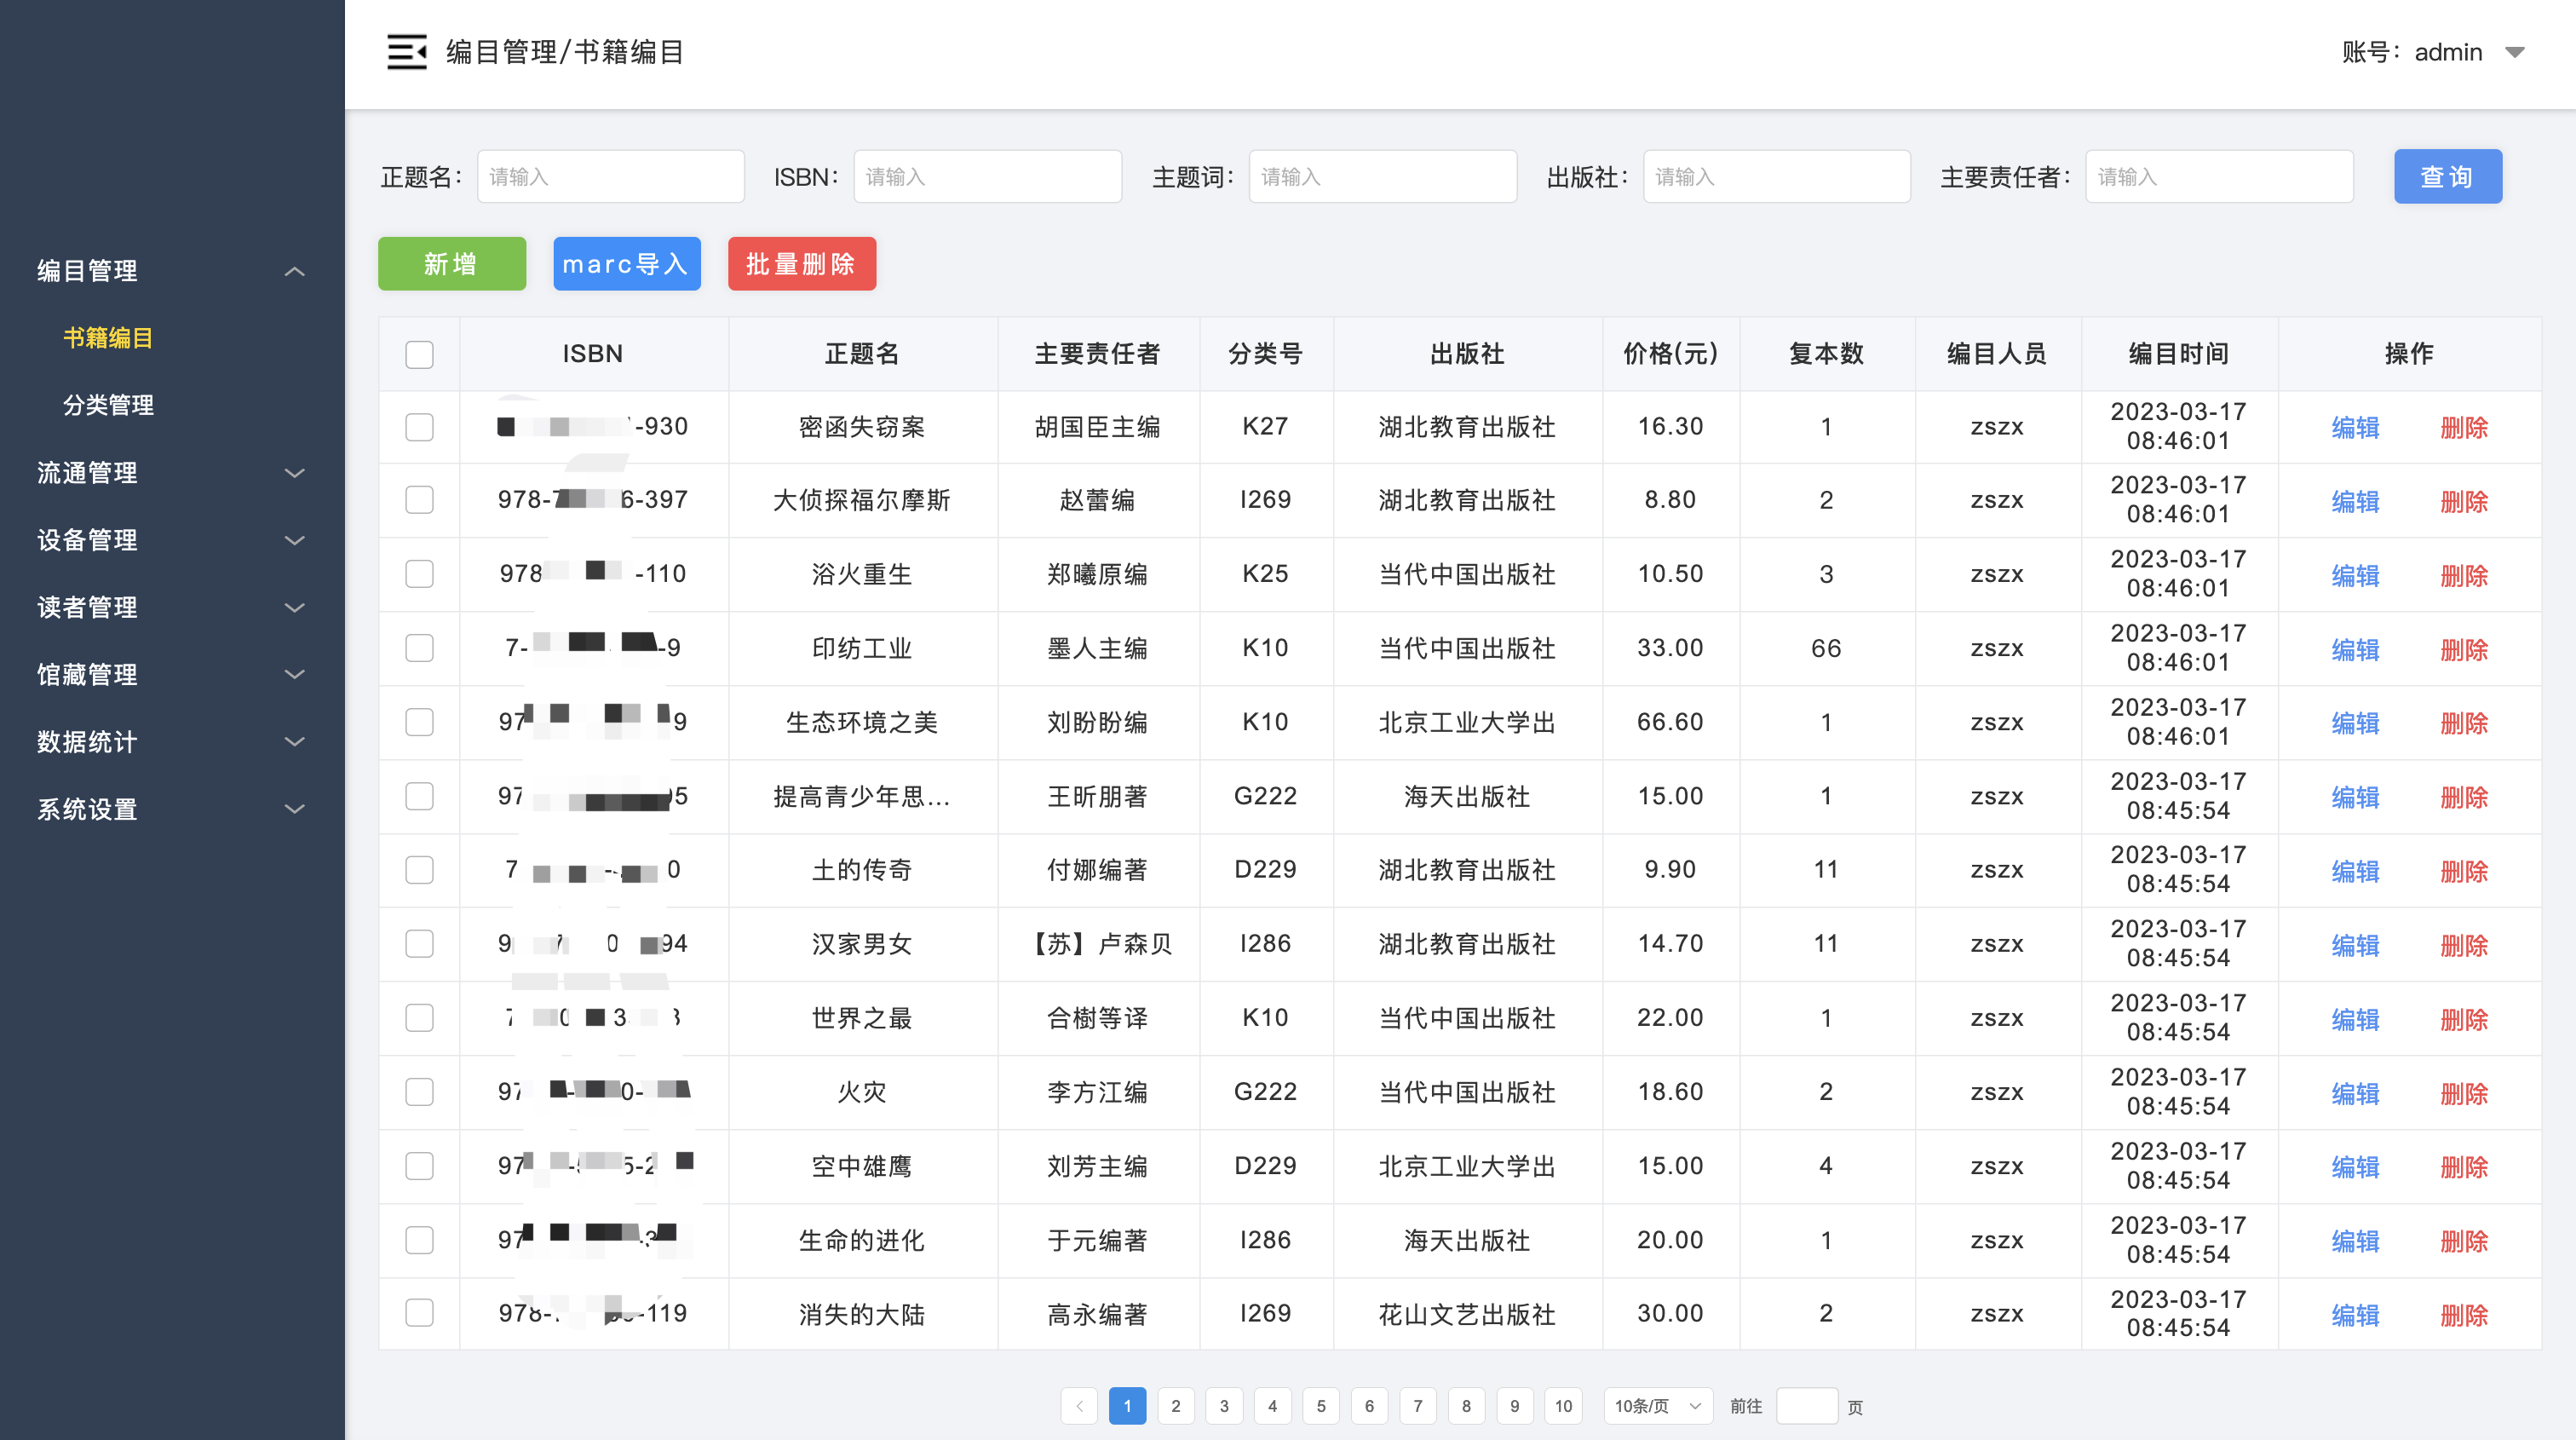Screen dimensions: 2576x1440
Task: Check the row for 大侦探福尔摩斯
Action: click(419, 500)
